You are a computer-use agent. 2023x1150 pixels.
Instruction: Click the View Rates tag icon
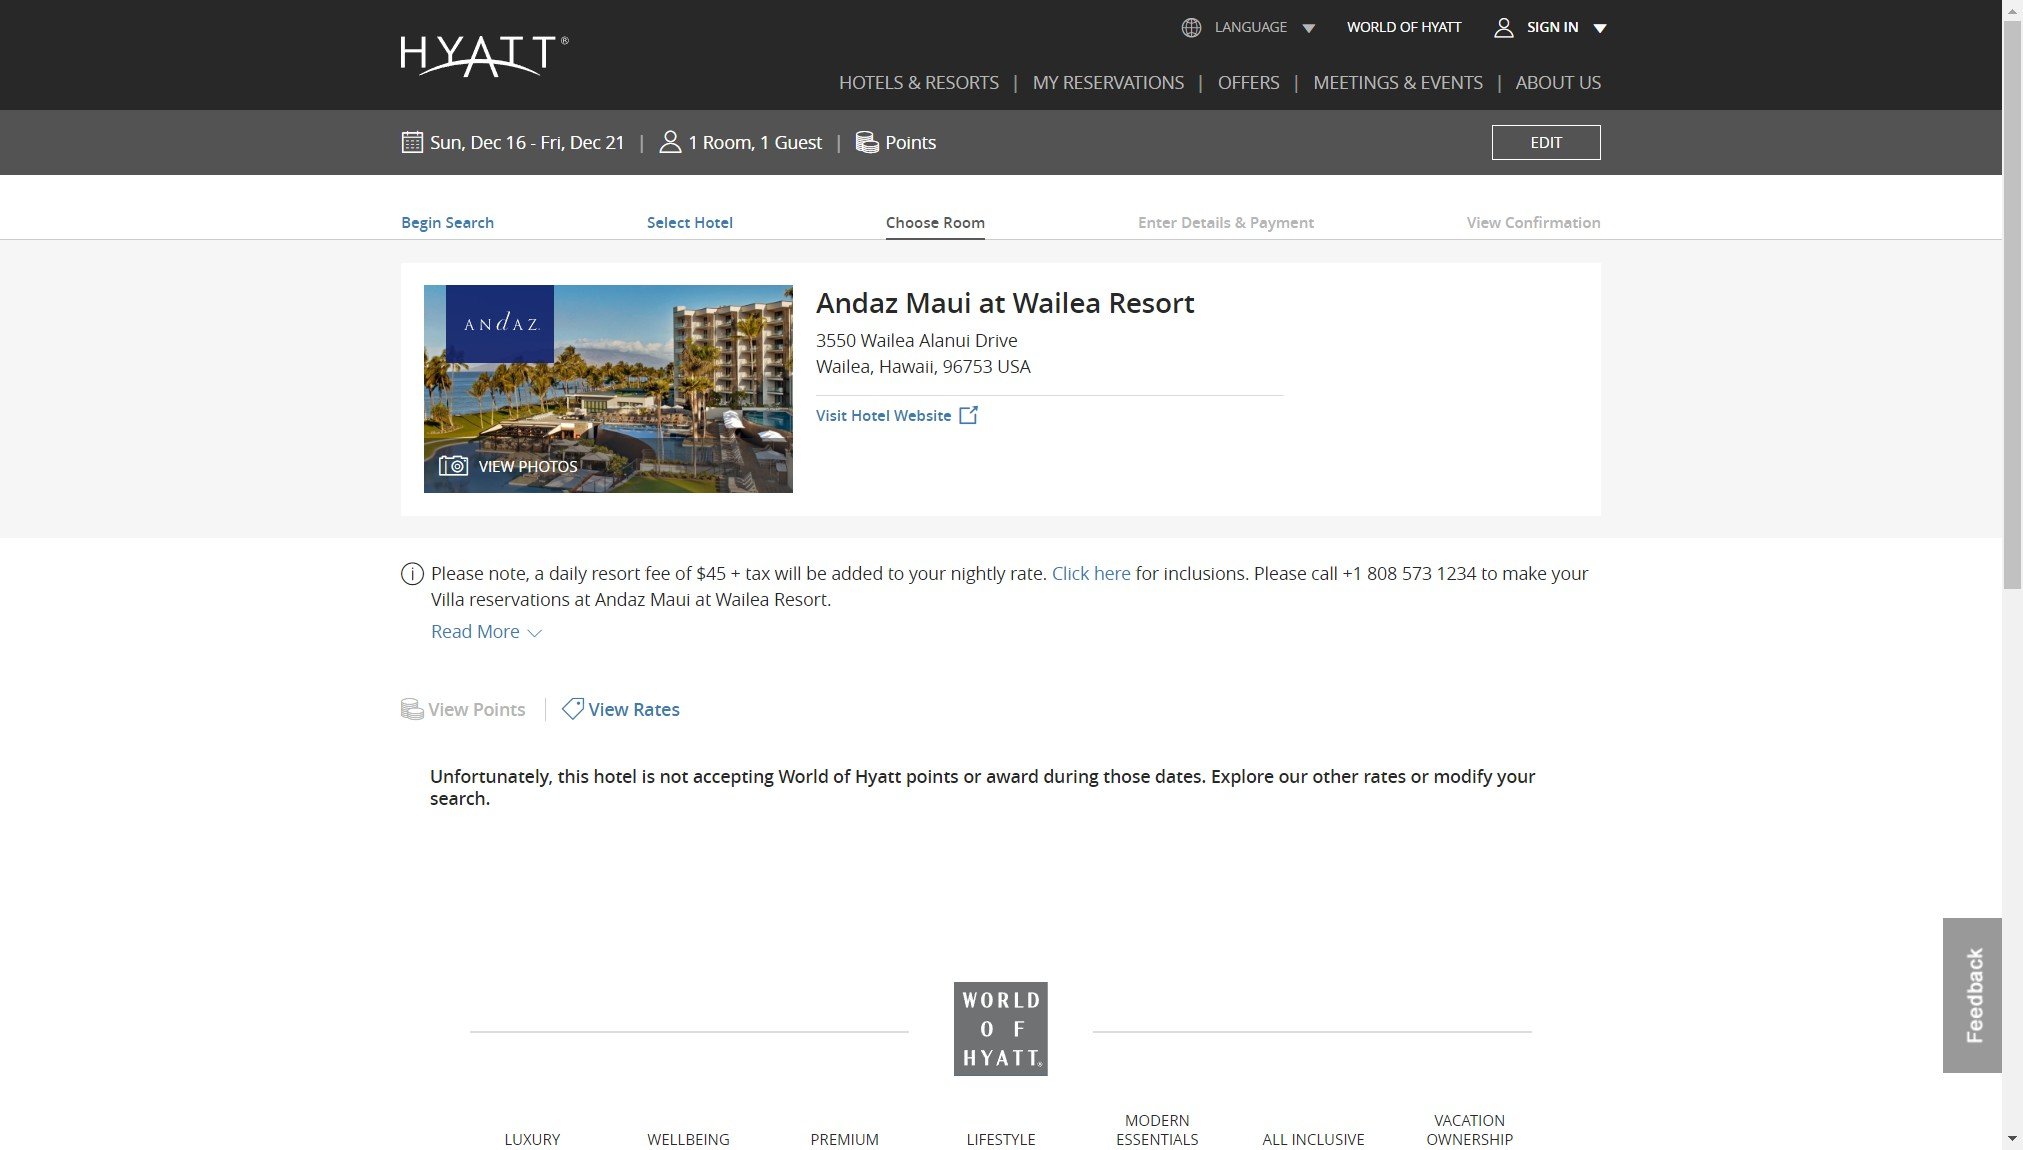pos(572,709)
